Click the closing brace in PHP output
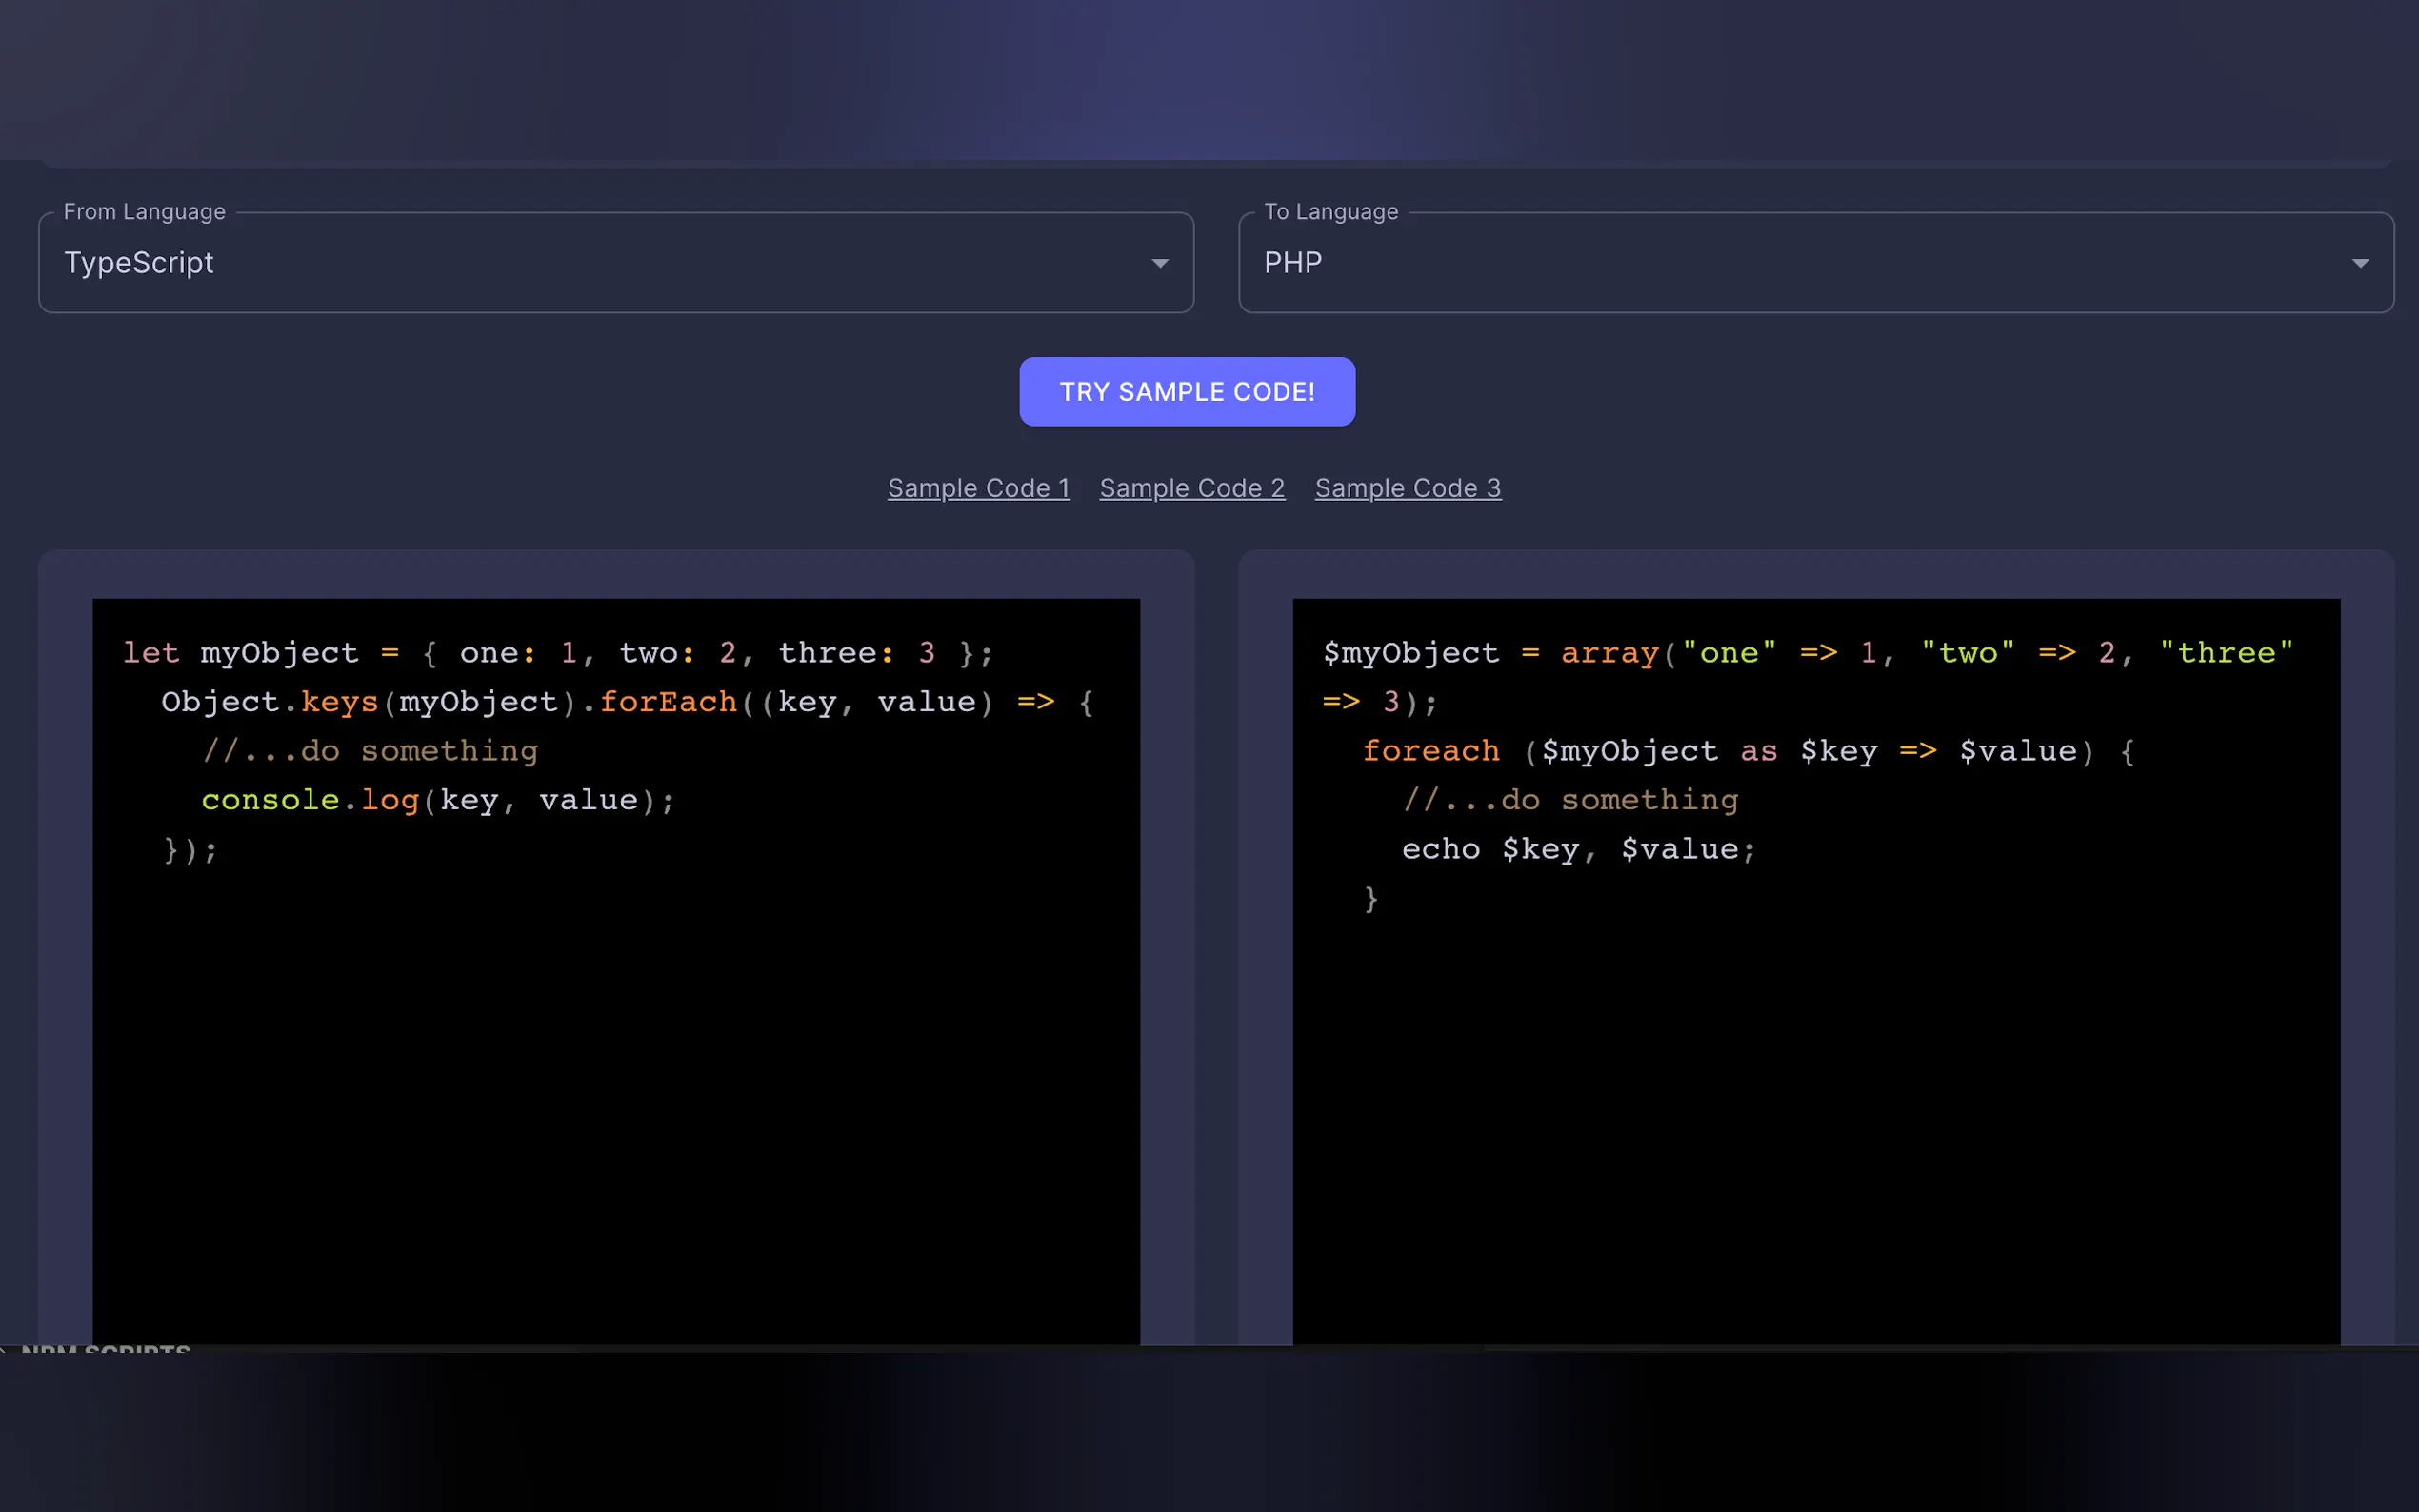 pyautogui.click(x=1371, y=898)
